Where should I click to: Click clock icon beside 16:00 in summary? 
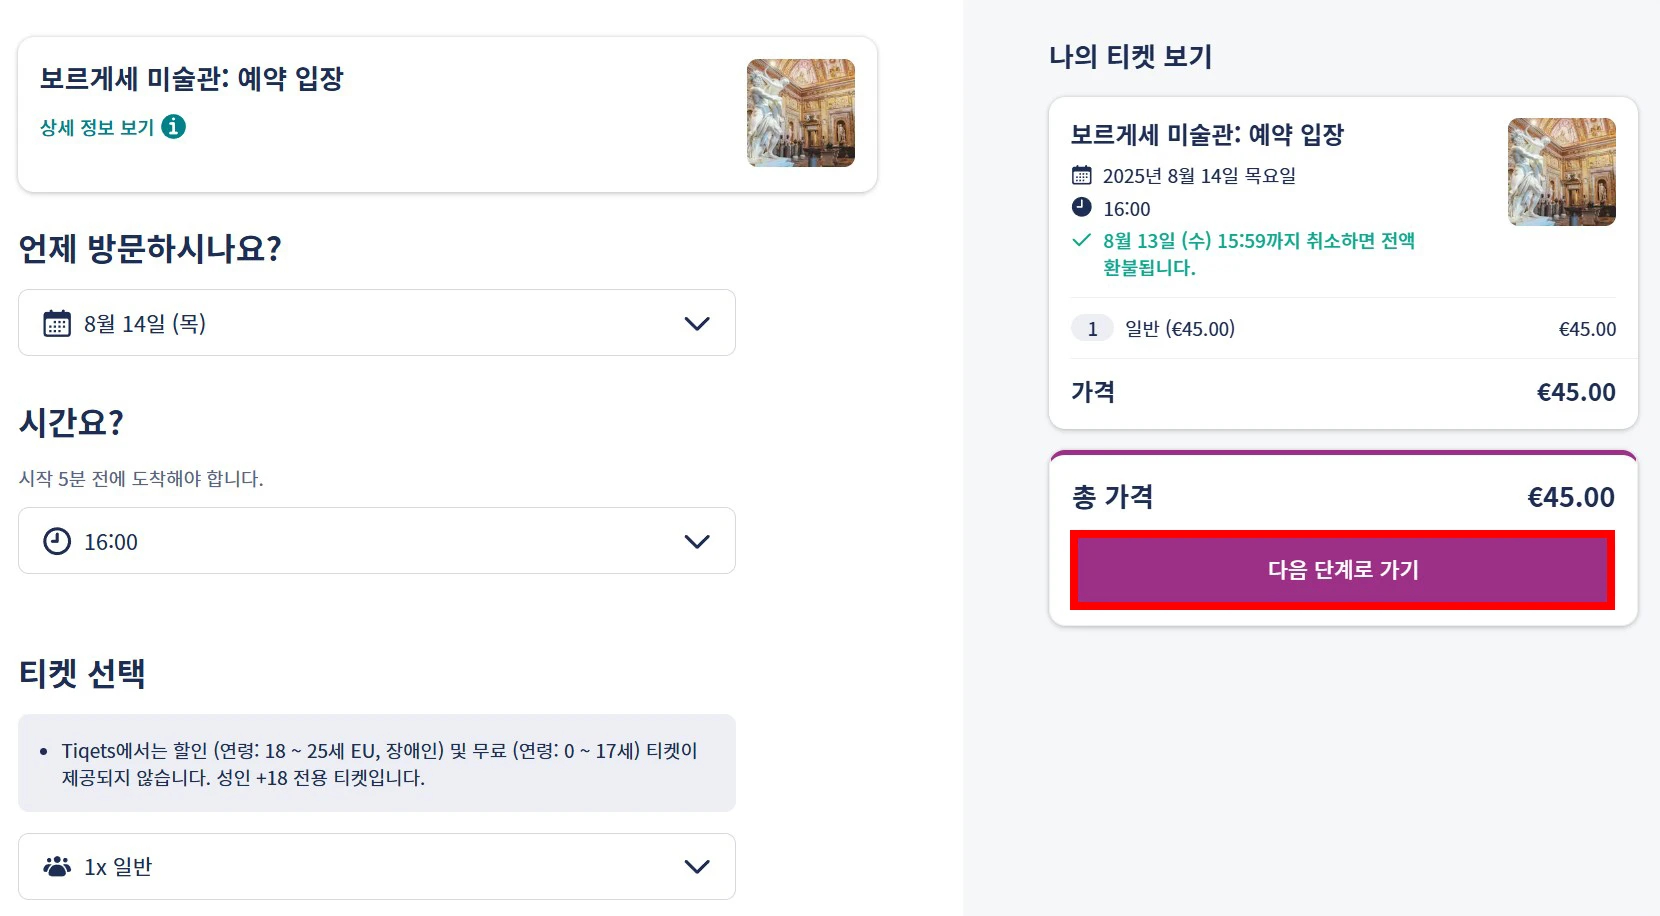[1081, 208]
